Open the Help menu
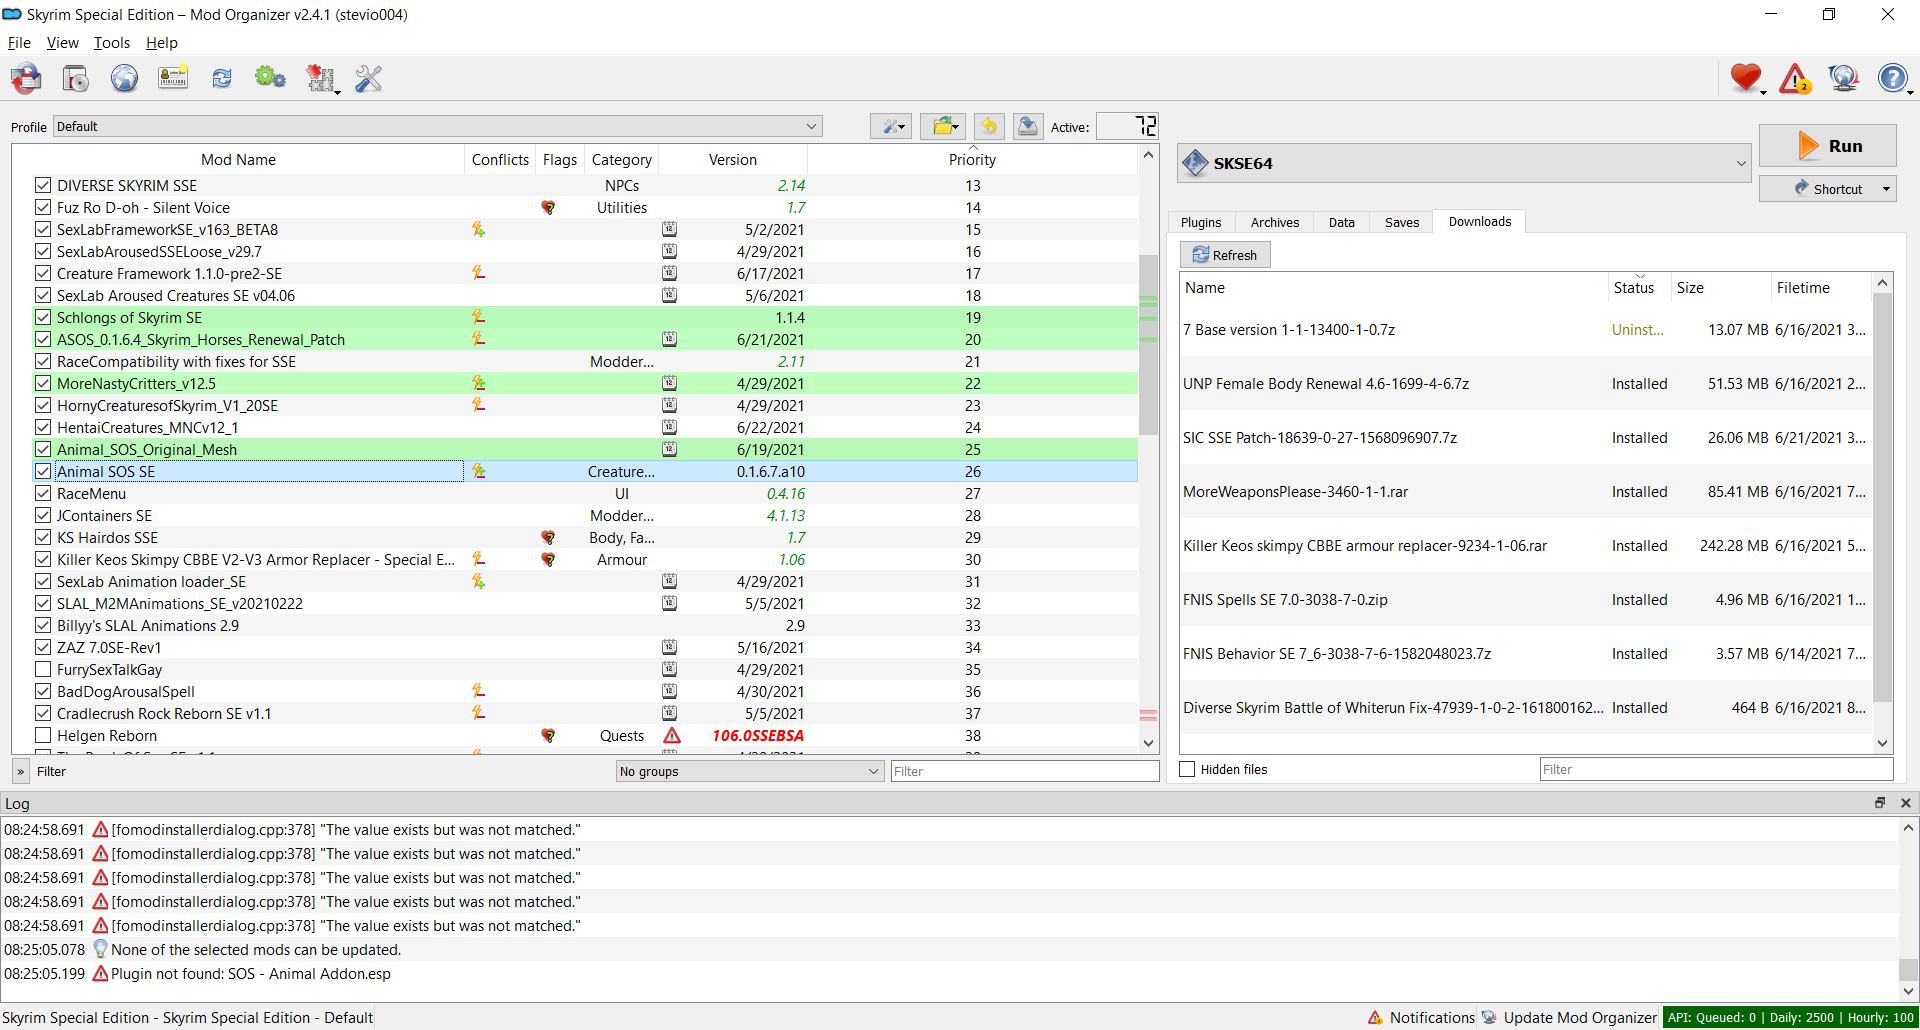Image resolution: width=1920 pixels, height=1030 pixels. coord(162,43)
